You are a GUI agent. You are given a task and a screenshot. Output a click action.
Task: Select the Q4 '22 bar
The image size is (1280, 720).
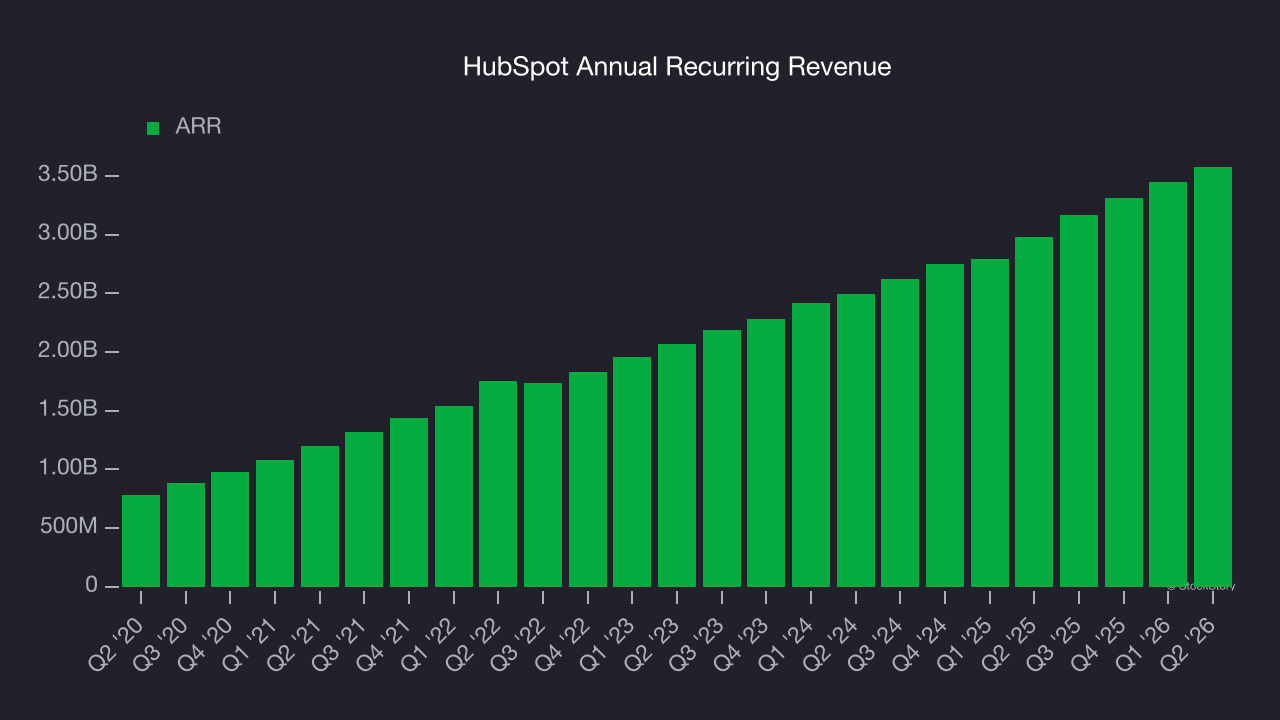(x=588, y=479)
